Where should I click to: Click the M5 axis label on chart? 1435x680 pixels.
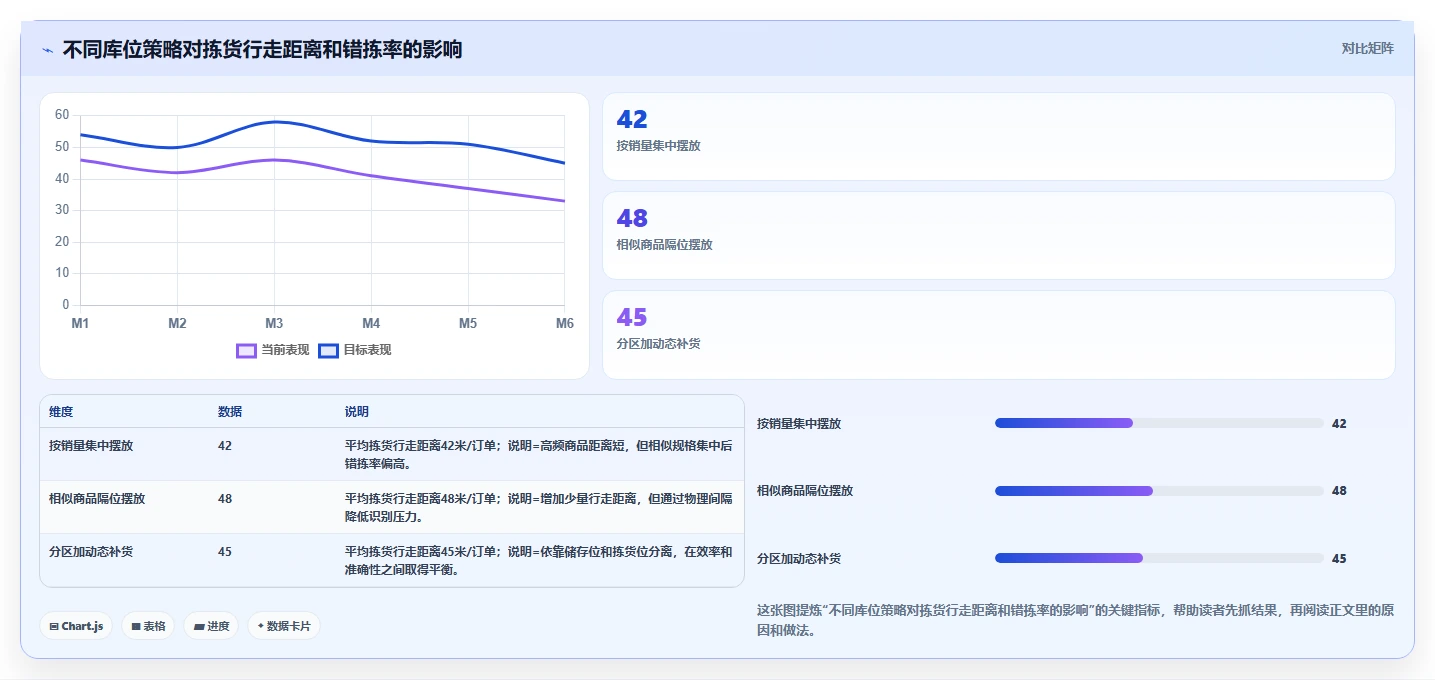coord(468,323)
